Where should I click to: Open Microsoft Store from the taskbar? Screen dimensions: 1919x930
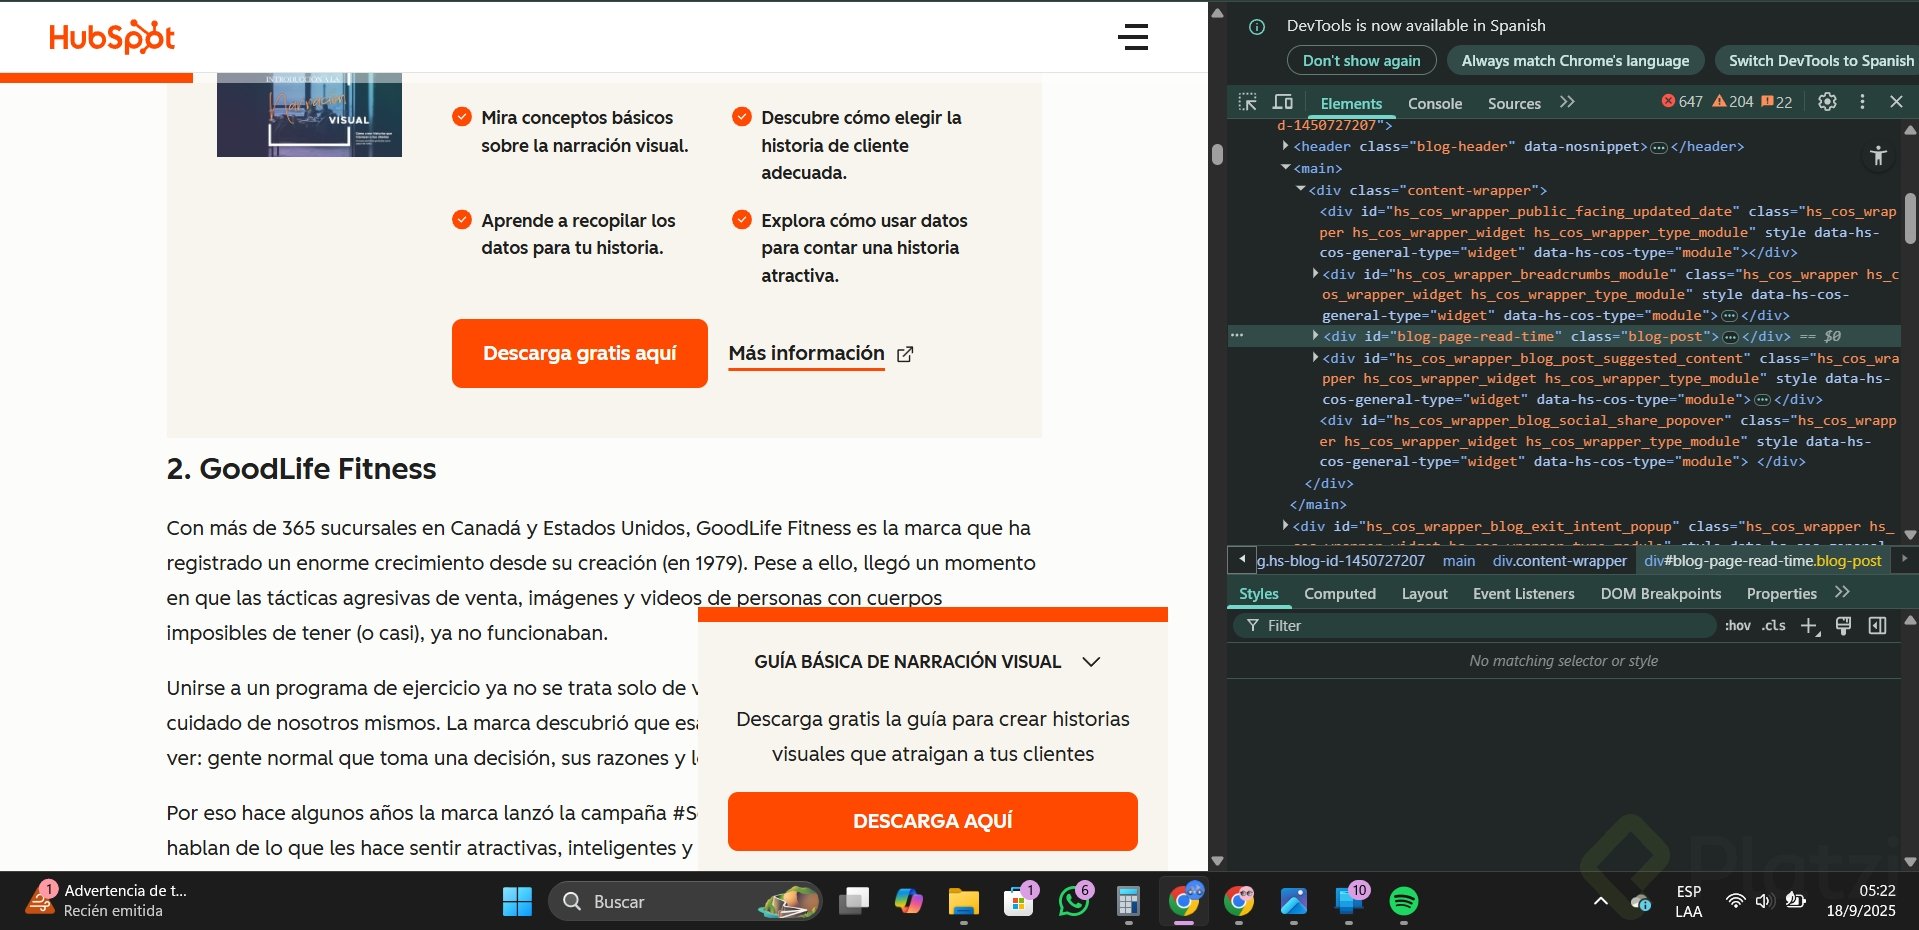pyautogui.click(x=1018, y=901)
